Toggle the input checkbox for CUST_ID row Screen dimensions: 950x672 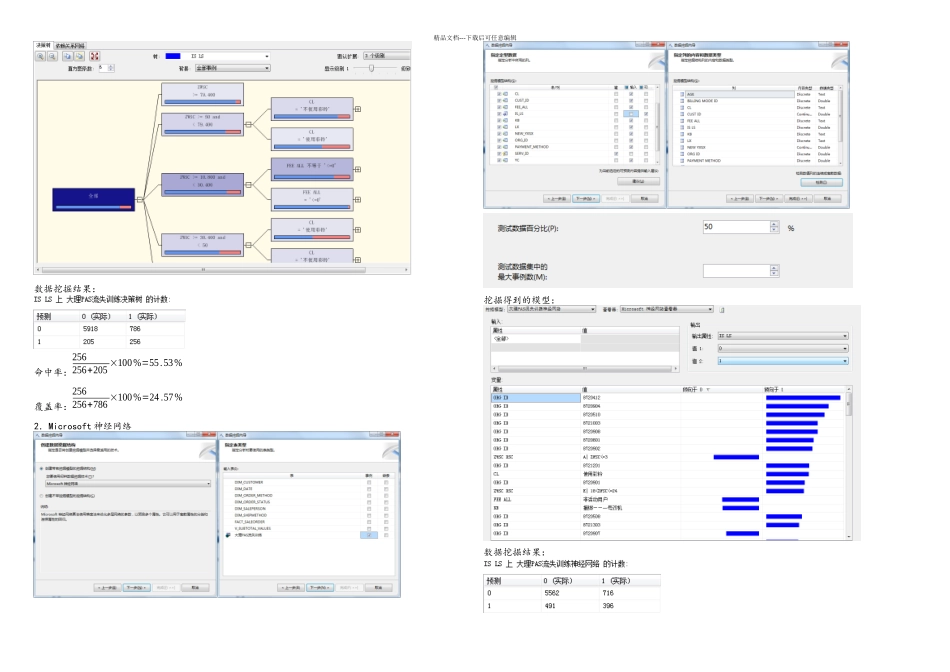631,100
